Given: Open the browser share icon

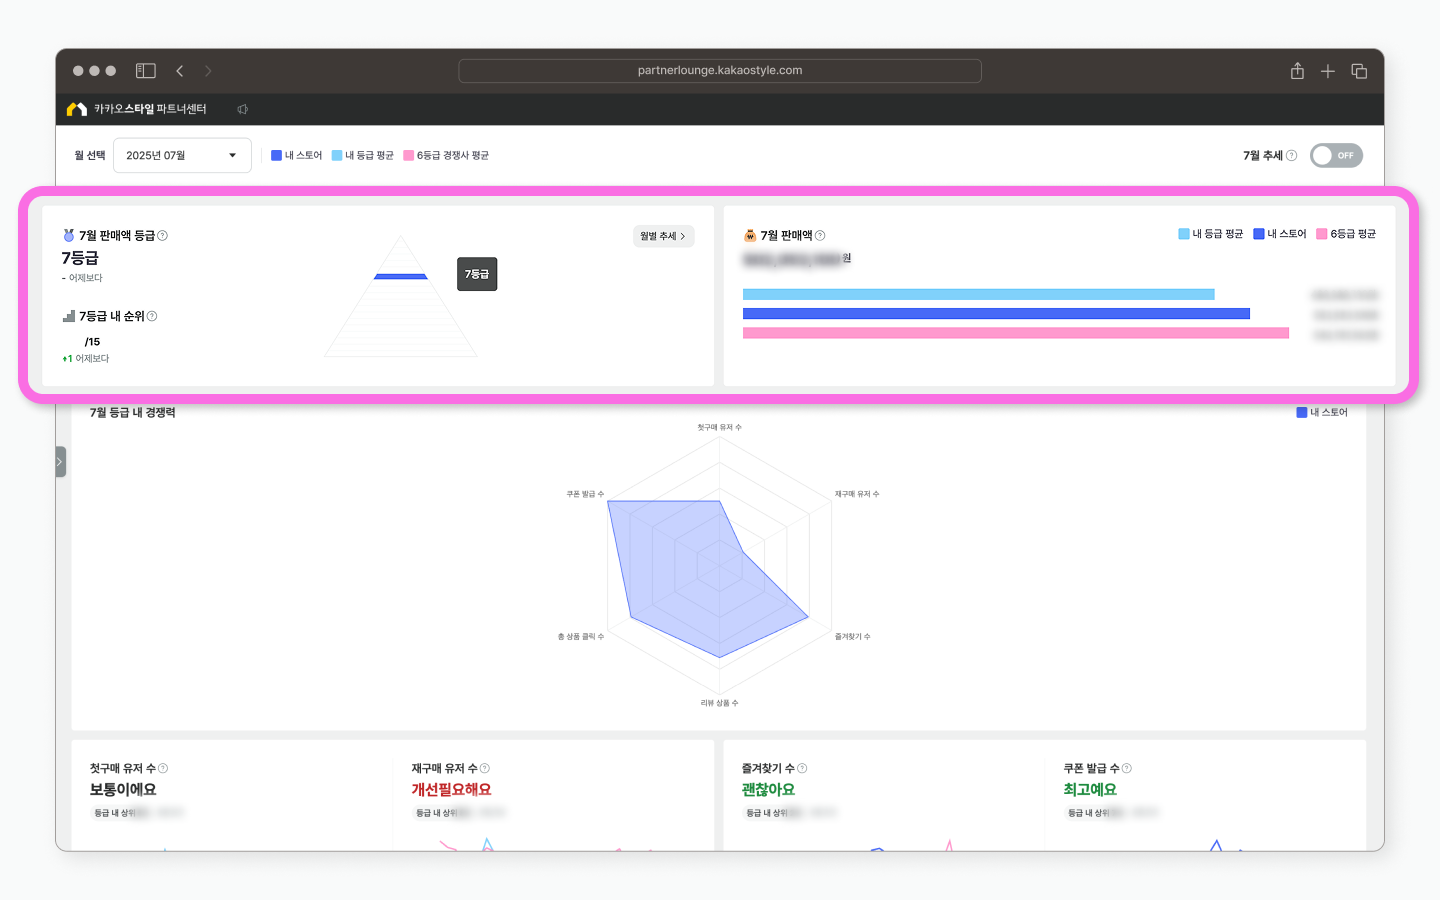Looking at the screenshot, I should [1297, 71].
